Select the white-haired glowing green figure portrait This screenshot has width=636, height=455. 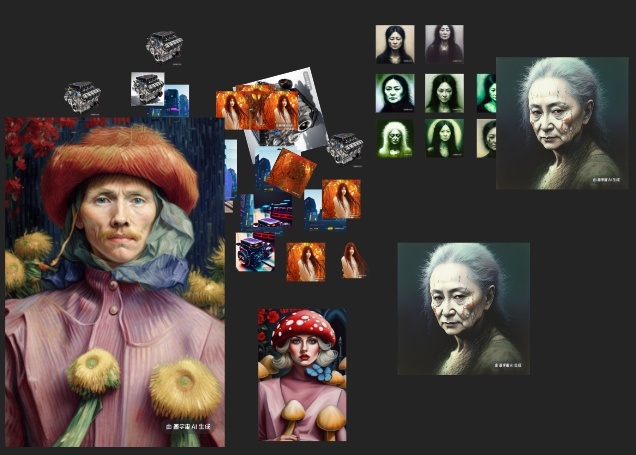(395, 138)
